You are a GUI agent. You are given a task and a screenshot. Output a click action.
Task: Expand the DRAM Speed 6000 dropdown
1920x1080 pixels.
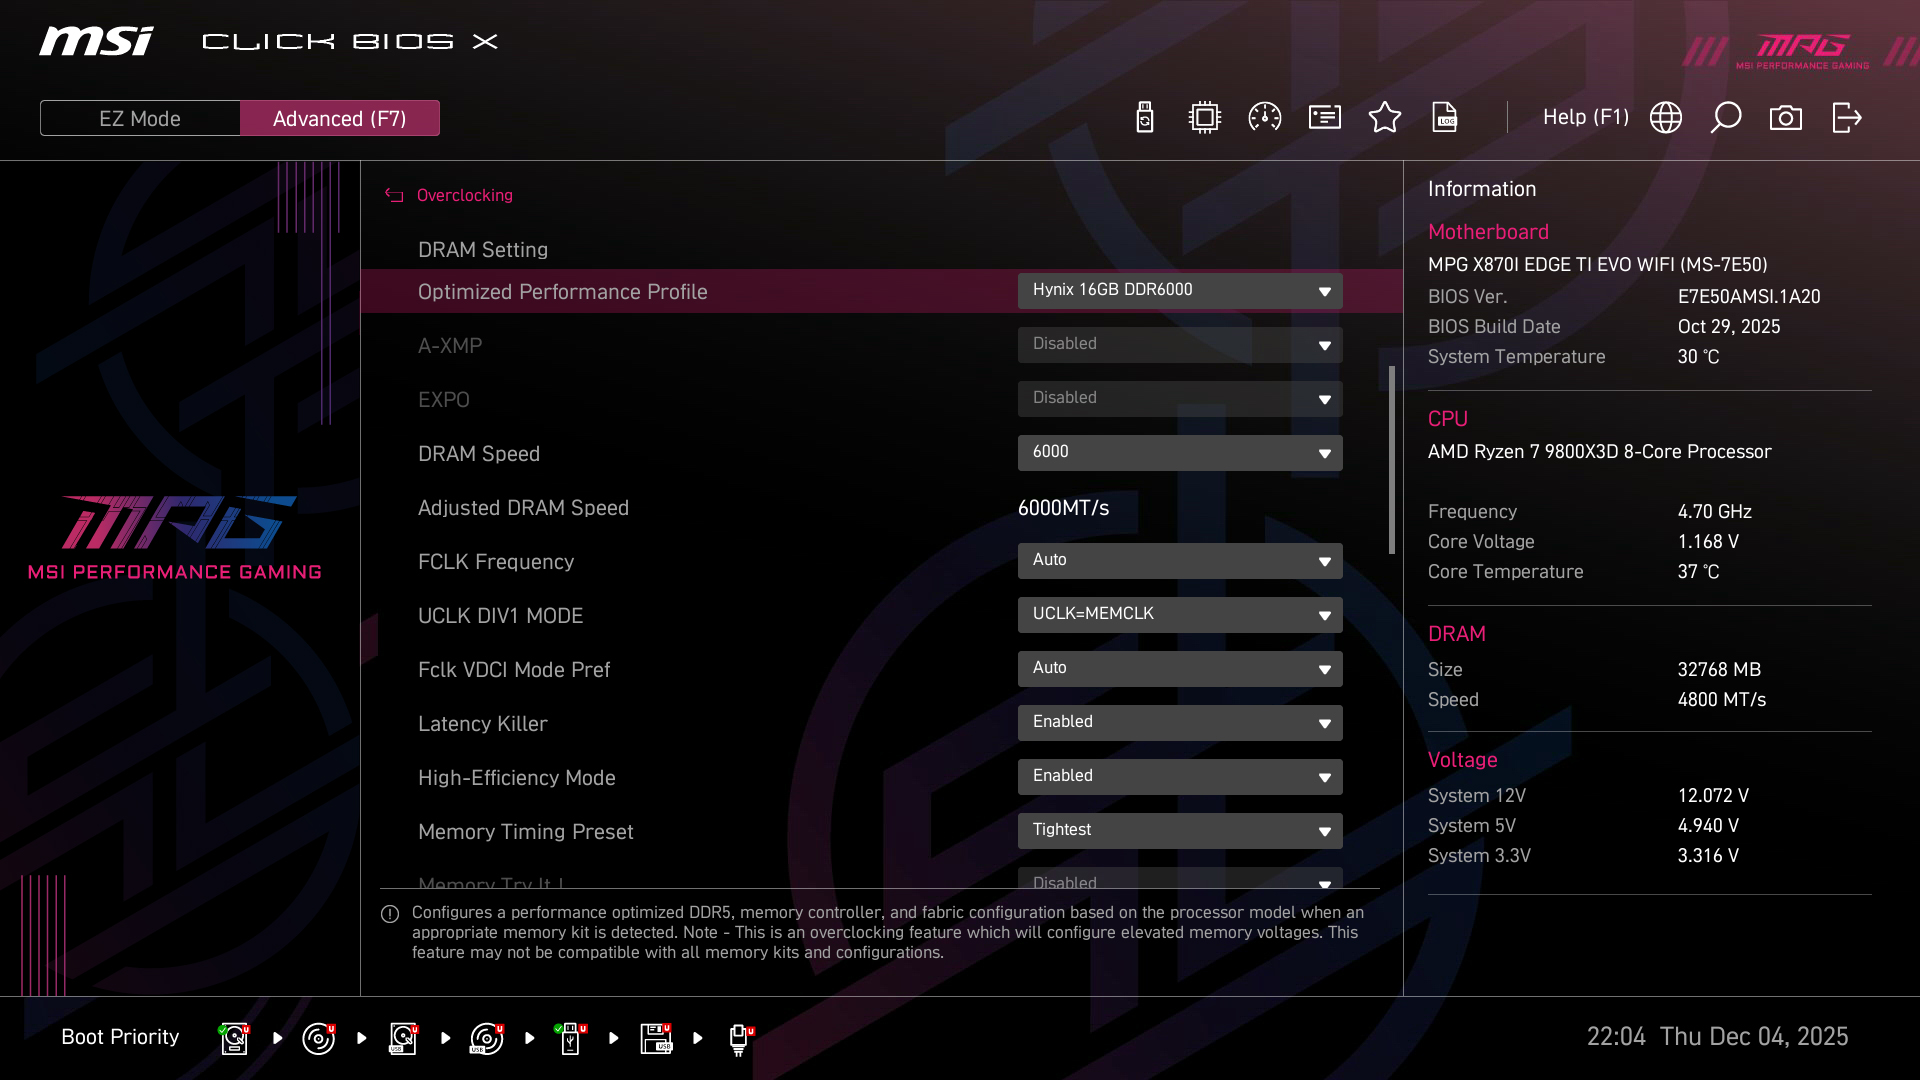click(1180, 452)
